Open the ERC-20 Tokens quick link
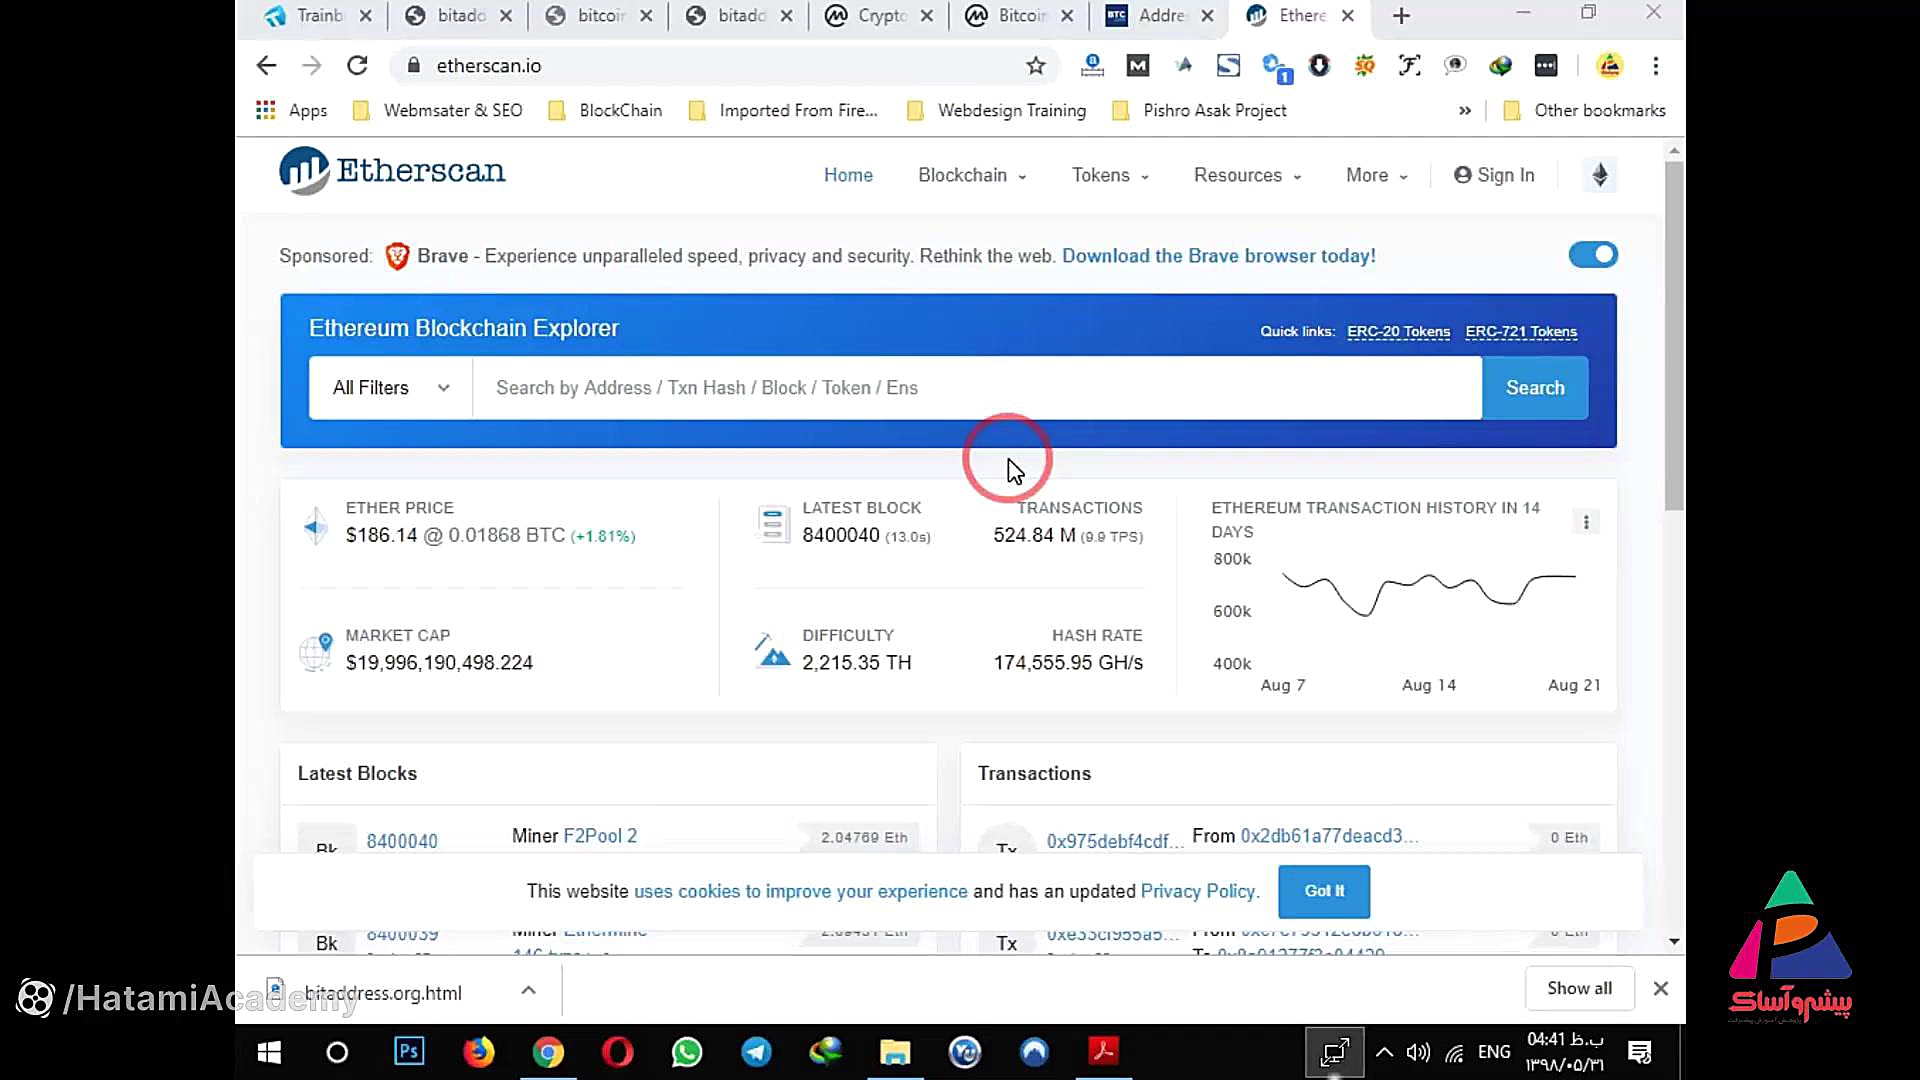This screenshot has width=1920, height=1080. point(1398,332)
